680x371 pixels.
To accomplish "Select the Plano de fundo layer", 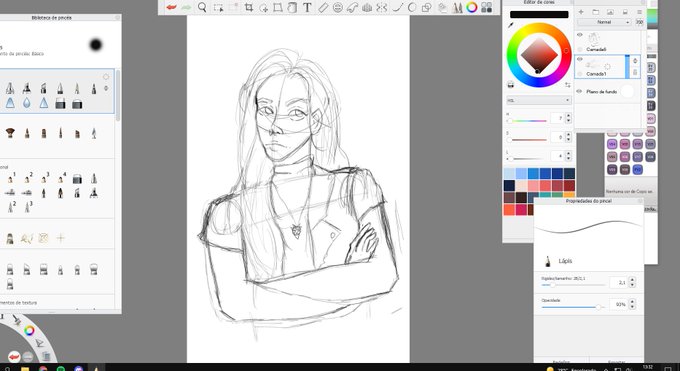I will point(608,92).
